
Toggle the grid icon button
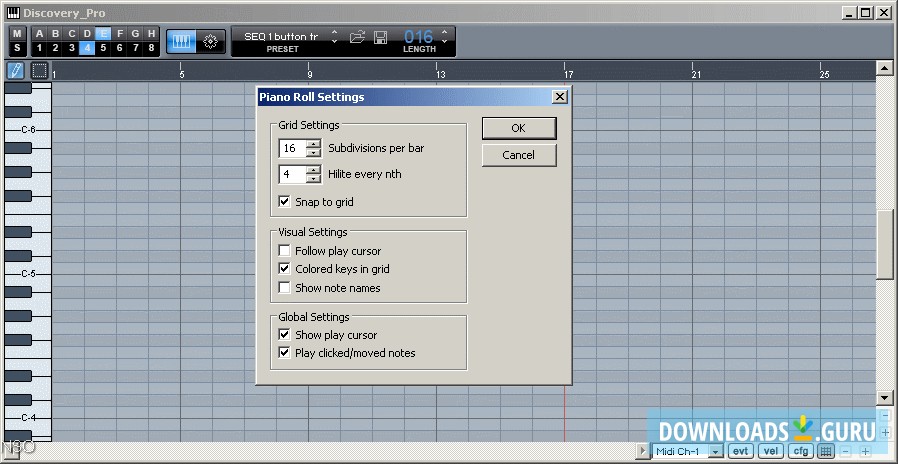click(x=825, y=451)
